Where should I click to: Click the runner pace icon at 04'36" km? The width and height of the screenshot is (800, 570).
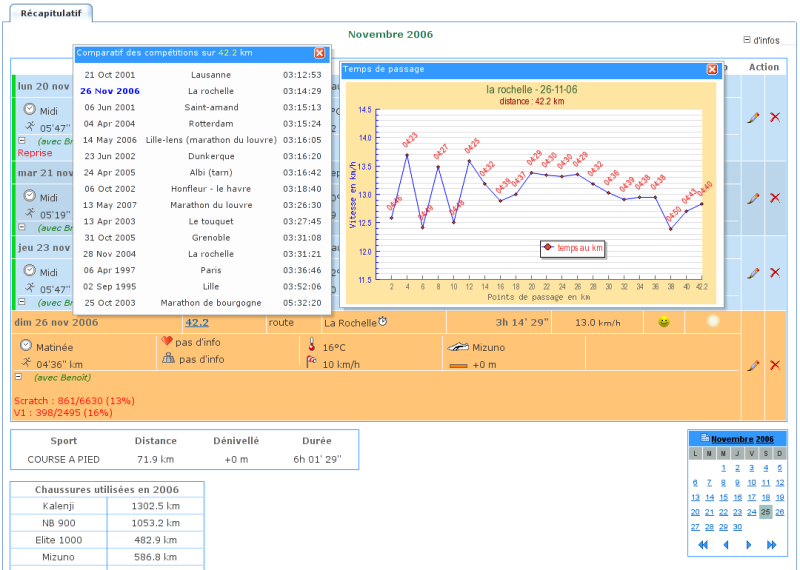click(26, 362)
